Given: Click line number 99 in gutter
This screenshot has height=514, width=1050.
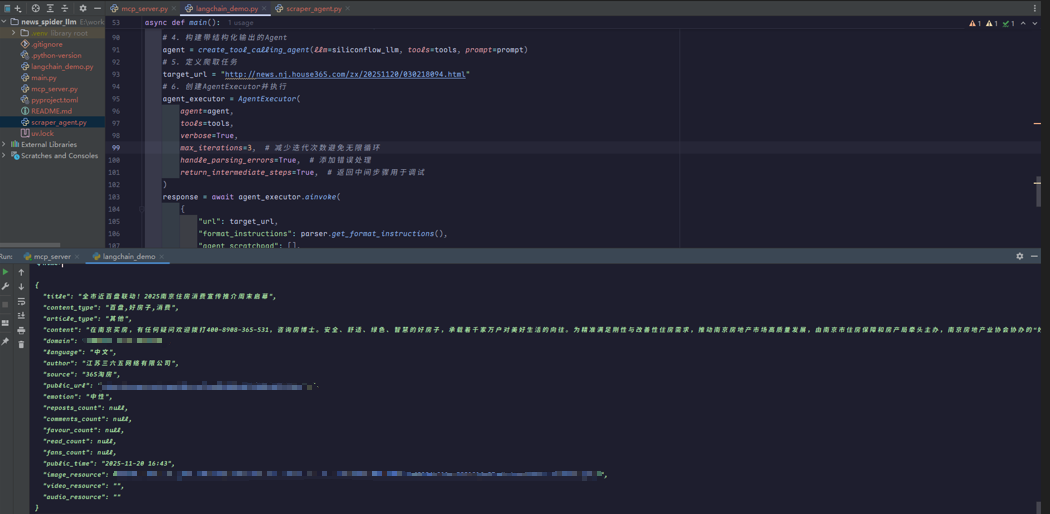Looking at the screenshot, I should coord(117,147).
